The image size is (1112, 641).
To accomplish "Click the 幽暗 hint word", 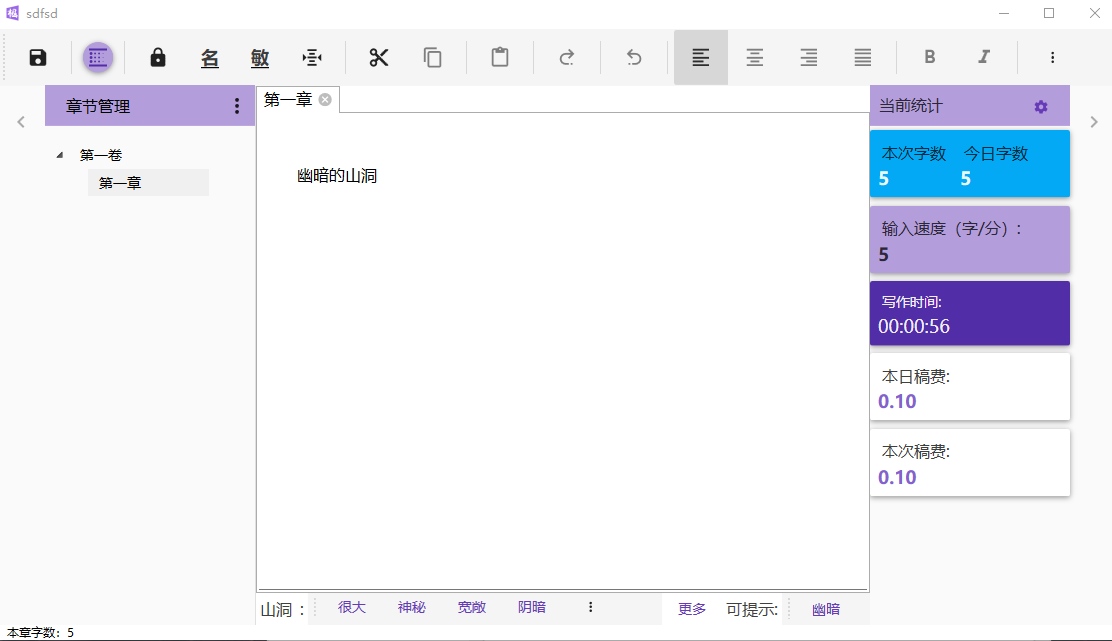I will point(826,609).
